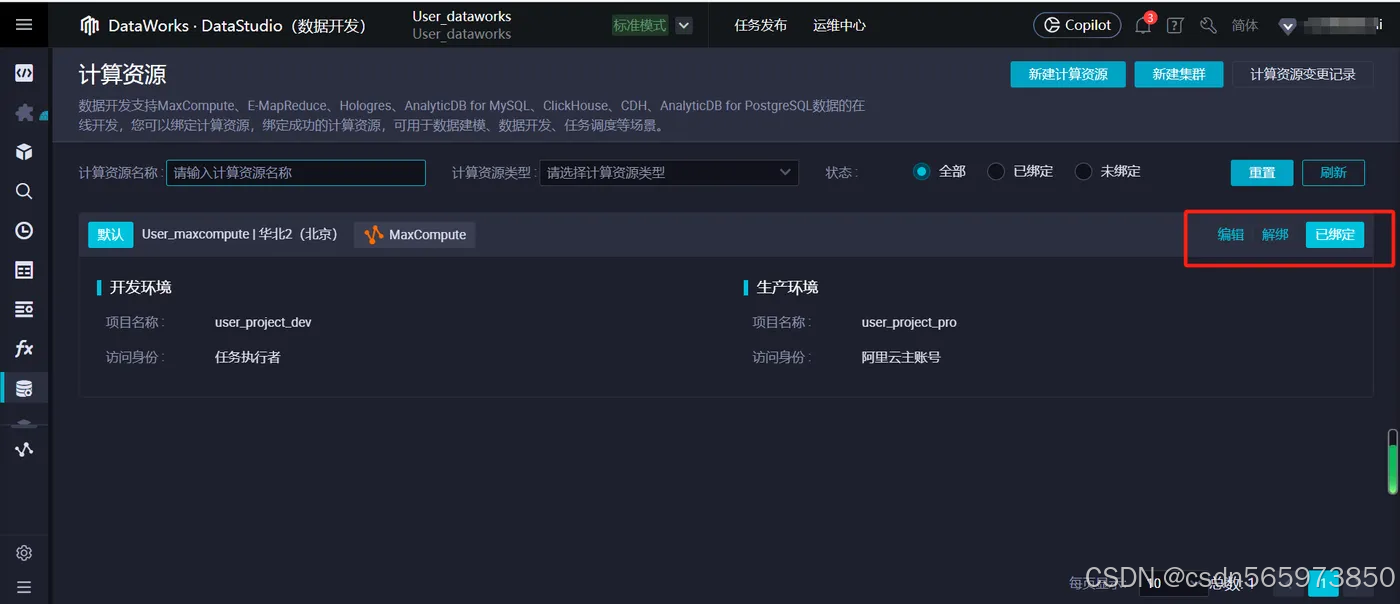Open the workflow nodes sidebar icon
This screenshot has height=604, width=1400.
(x=24, y=449)
